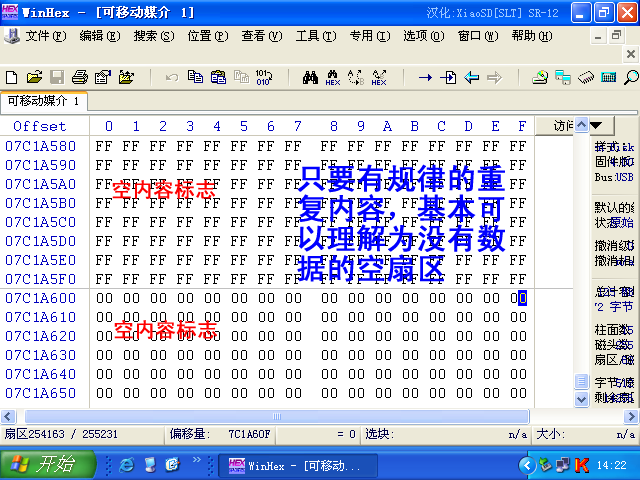Screen dimensions: 640x480
Task: Expand the taskbar quick launch chevron
Action: tap(197, 460)
